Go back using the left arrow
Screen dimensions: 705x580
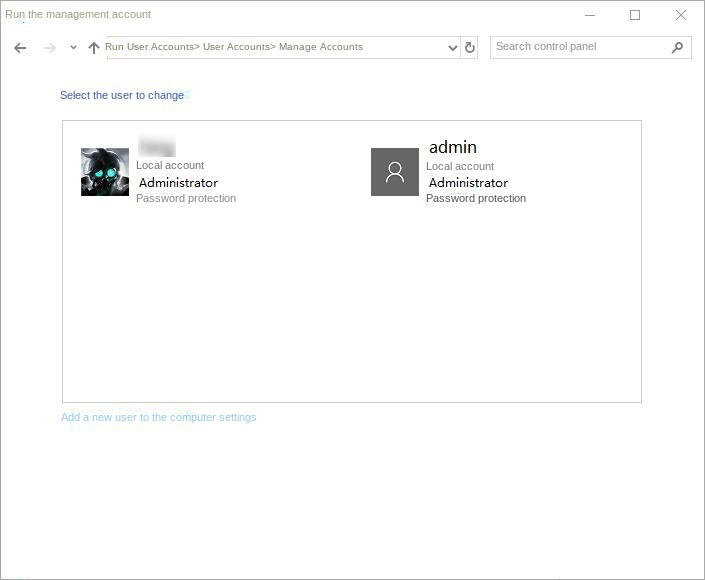point(20,48)
